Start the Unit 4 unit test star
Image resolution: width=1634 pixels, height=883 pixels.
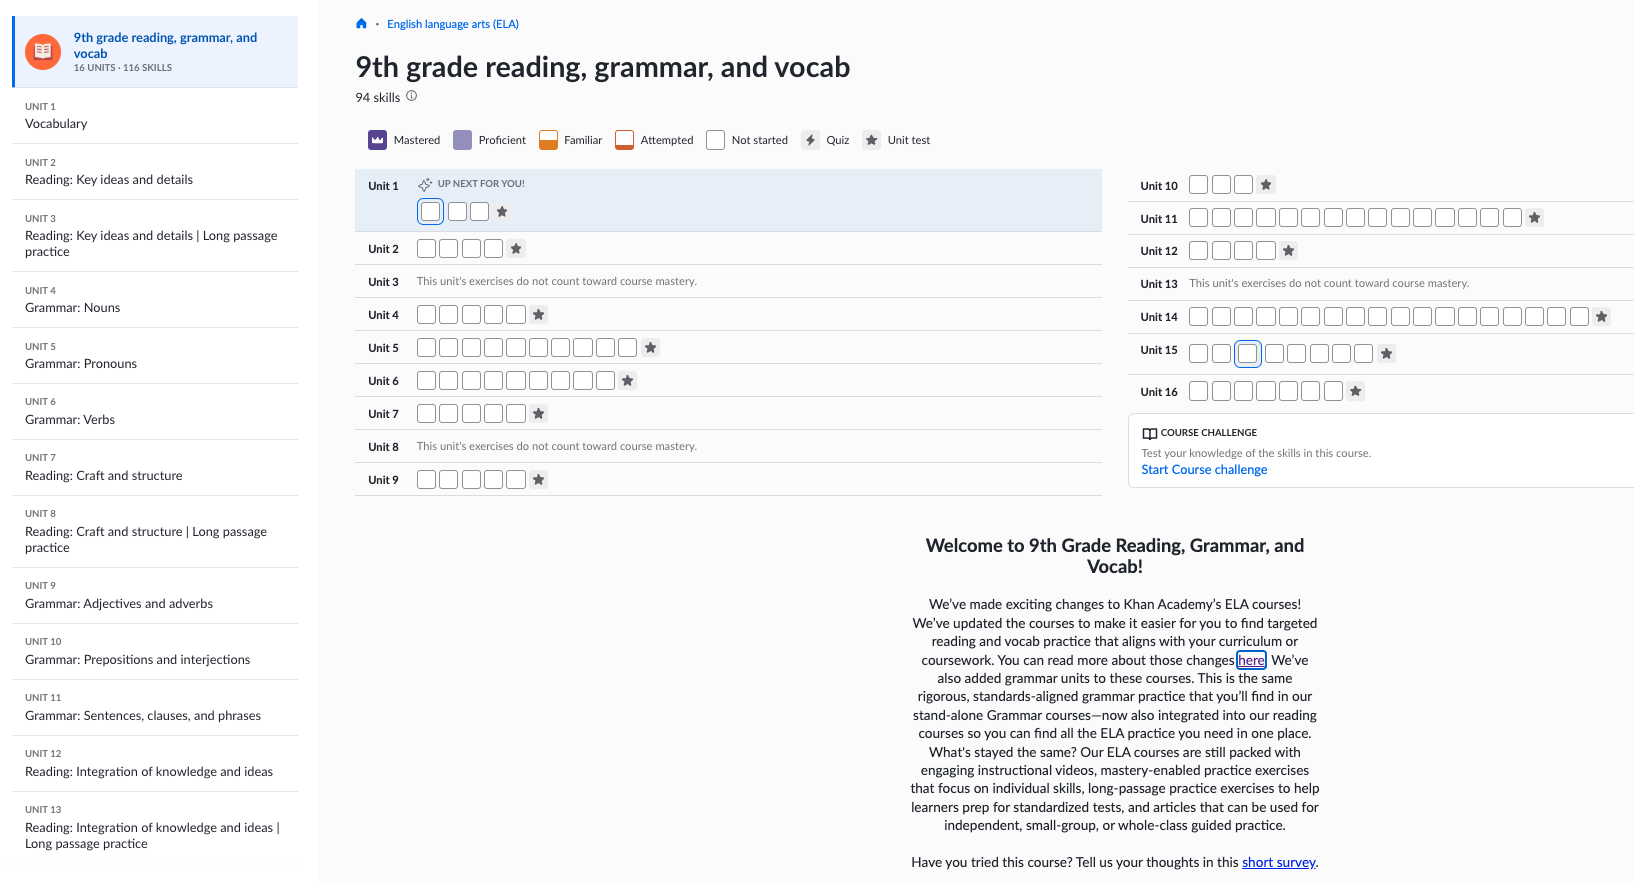[x=538, y=315]
